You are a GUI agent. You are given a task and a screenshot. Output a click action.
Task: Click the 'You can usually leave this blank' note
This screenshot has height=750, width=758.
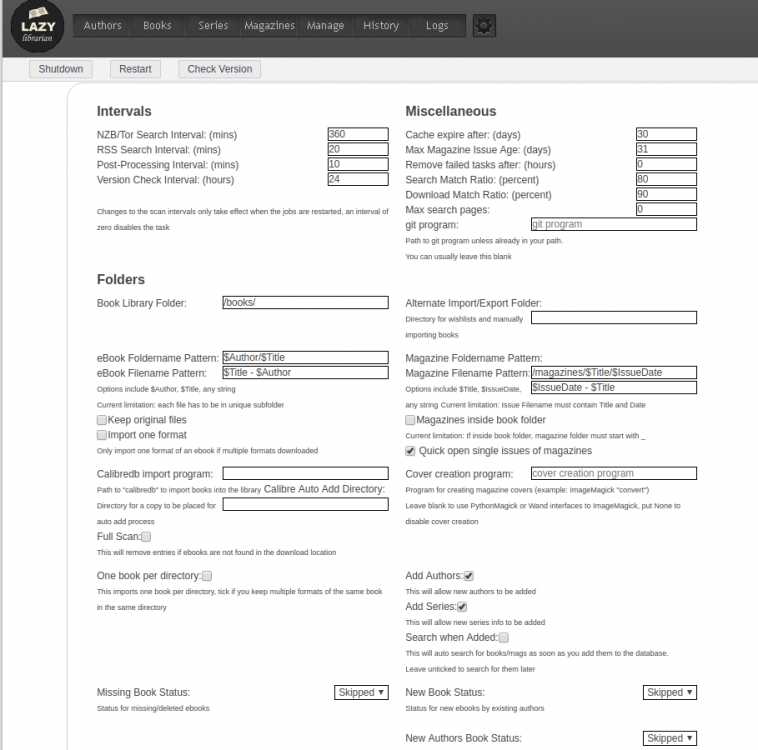[458, 256]
